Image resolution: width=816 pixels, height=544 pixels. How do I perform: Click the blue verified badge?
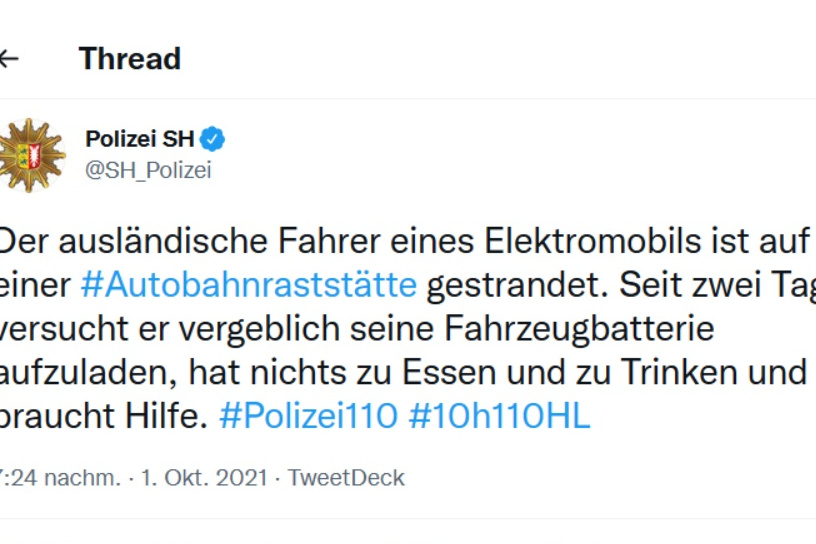coord(212,139)
